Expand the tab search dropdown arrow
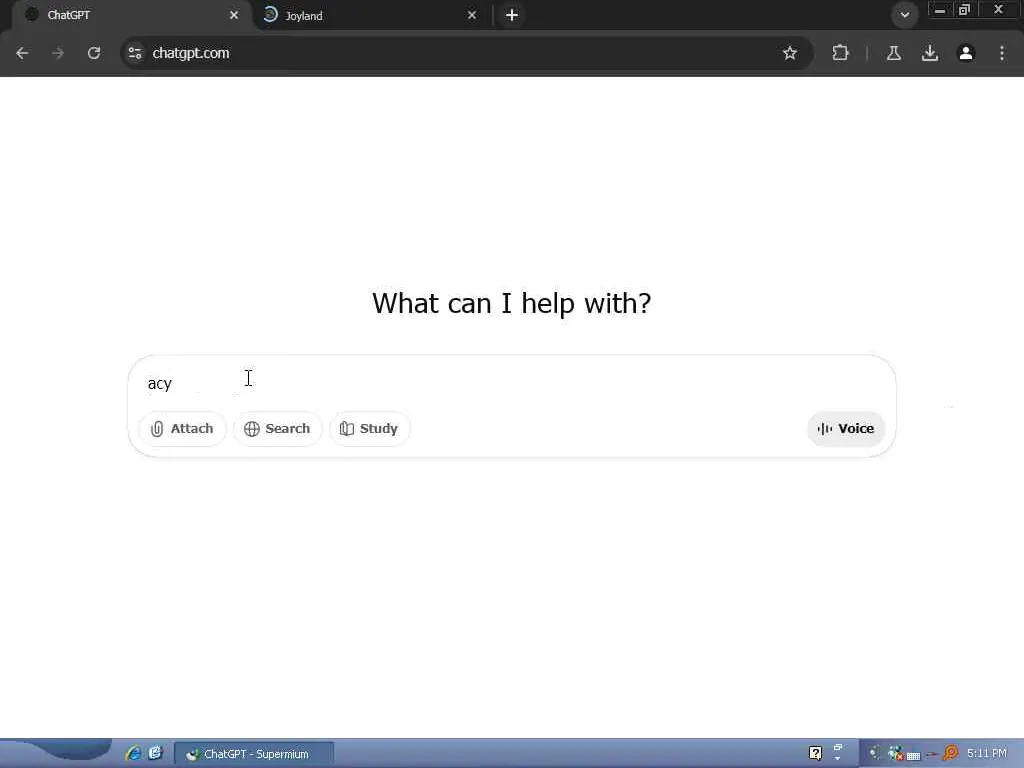 pos(904,15)
